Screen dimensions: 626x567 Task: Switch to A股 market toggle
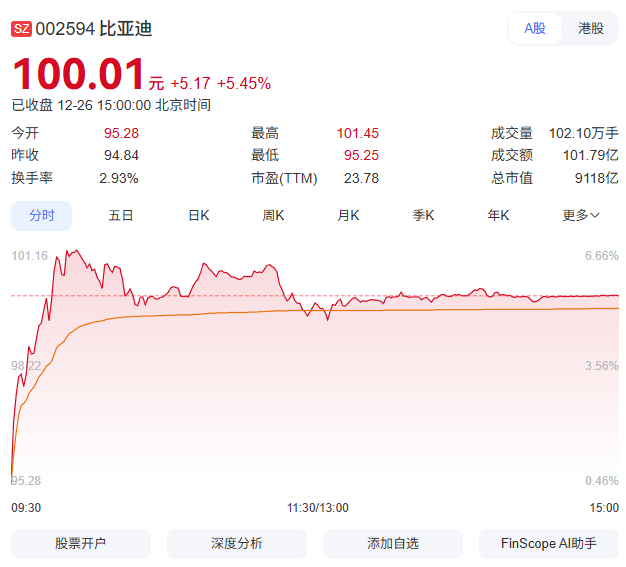pyautogui.click(x=535, y=28)
